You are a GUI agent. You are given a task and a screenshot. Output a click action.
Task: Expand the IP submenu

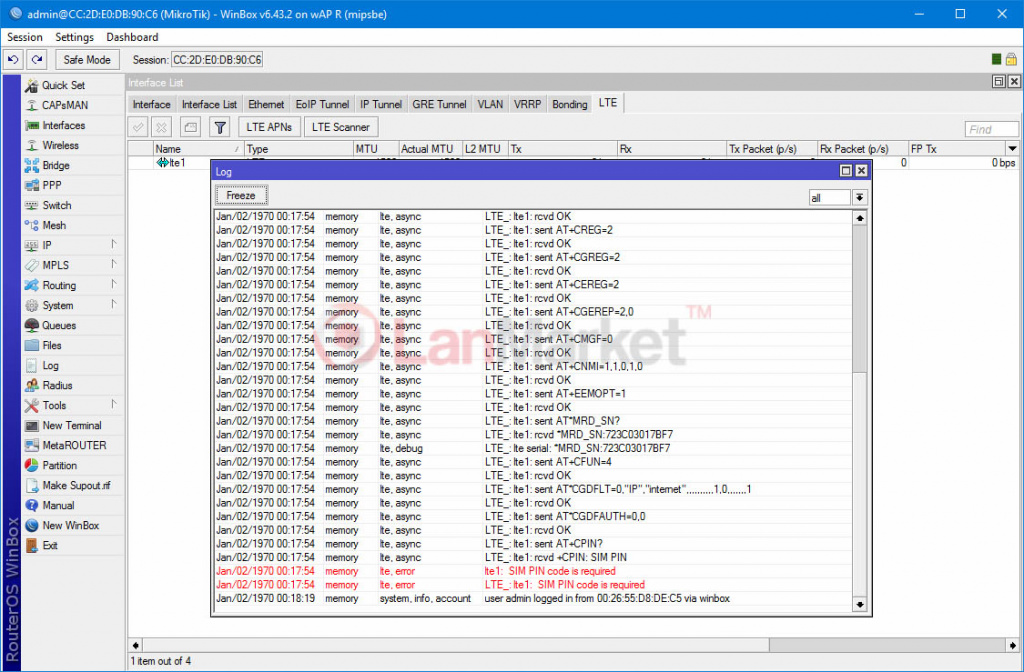pyautogui.click(x=47, y=245)
